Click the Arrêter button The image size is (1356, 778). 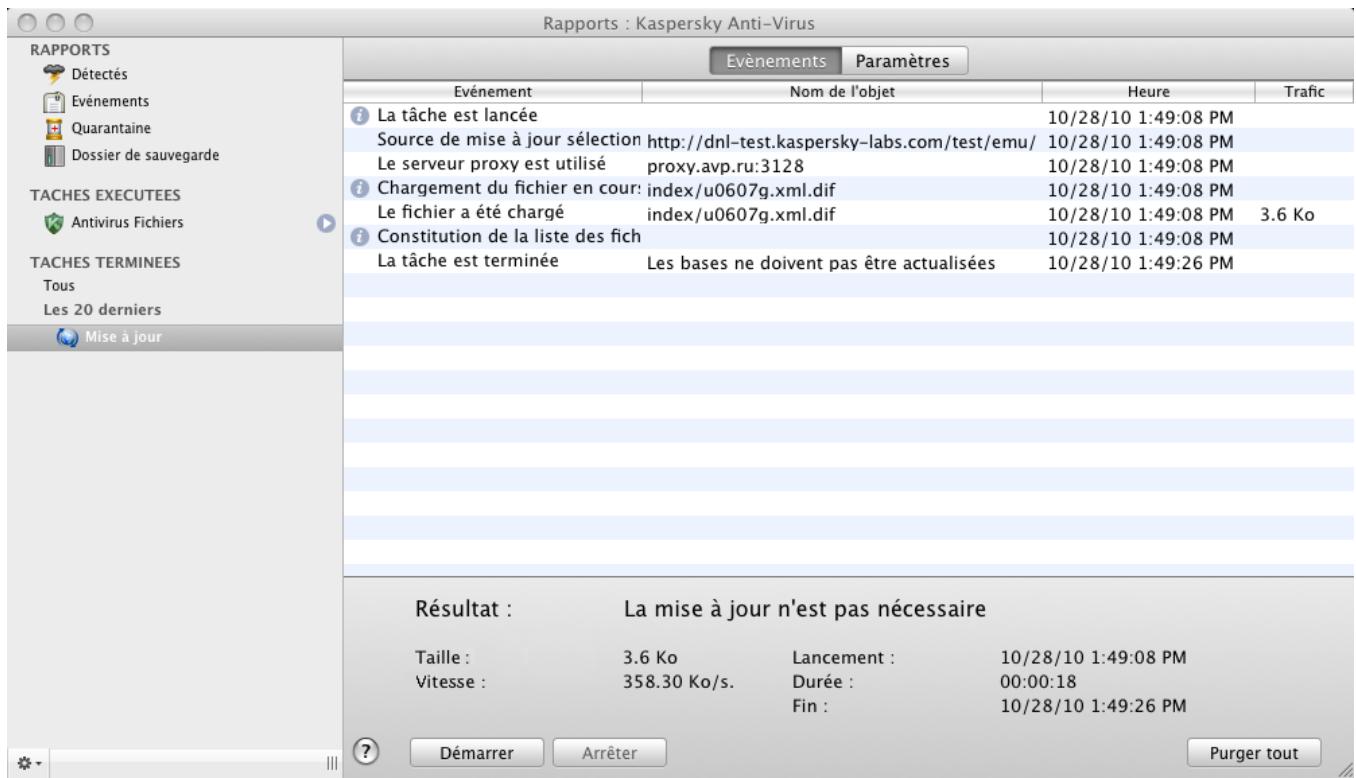(x=610, y=752)
